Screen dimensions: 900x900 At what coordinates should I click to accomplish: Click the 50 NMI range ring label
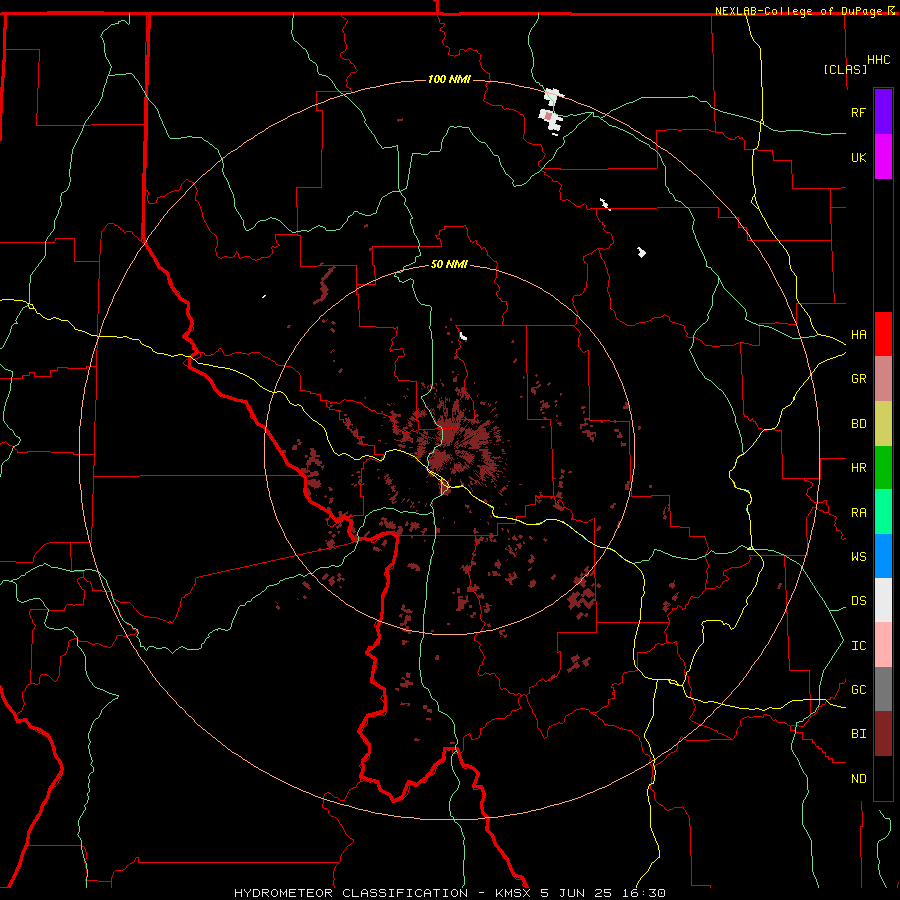449,264
